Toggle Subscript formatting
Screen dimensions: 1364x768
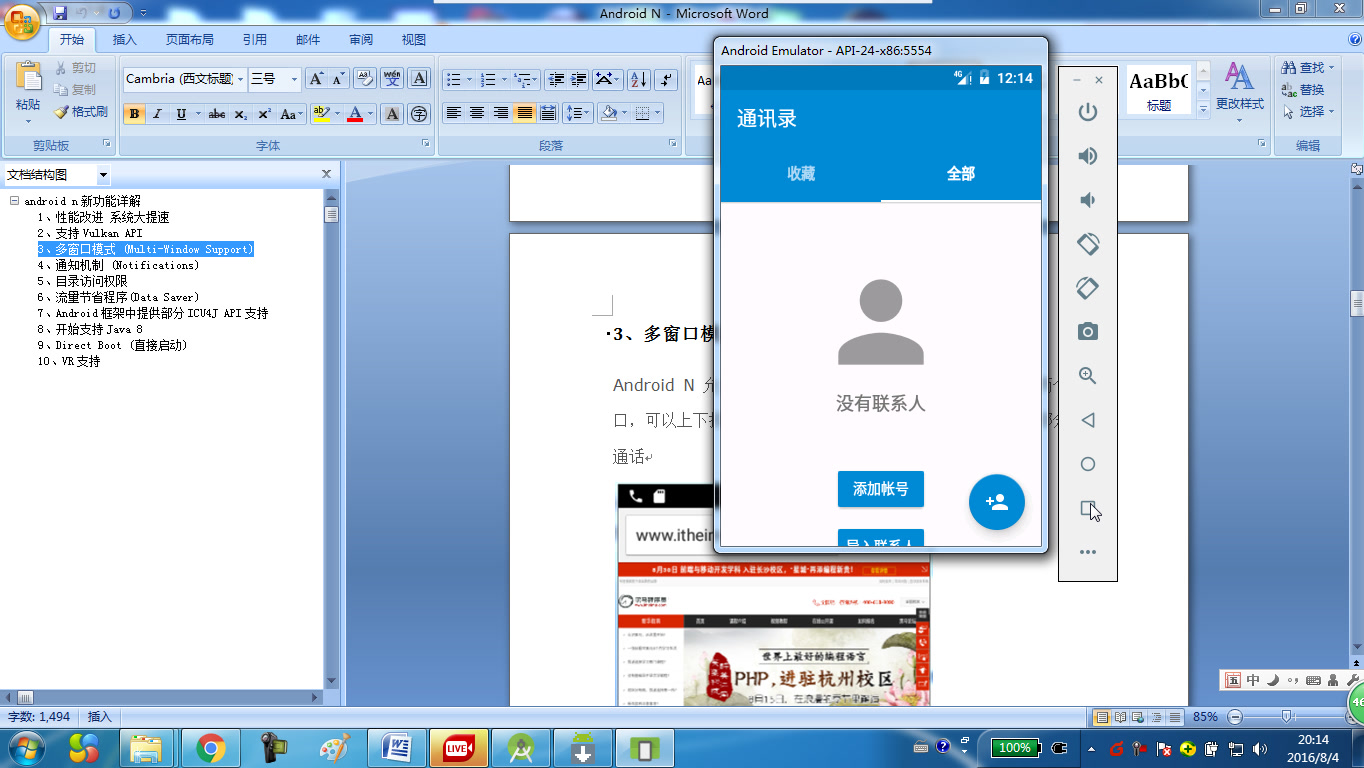pyautogui.click(x=241, y=114)
